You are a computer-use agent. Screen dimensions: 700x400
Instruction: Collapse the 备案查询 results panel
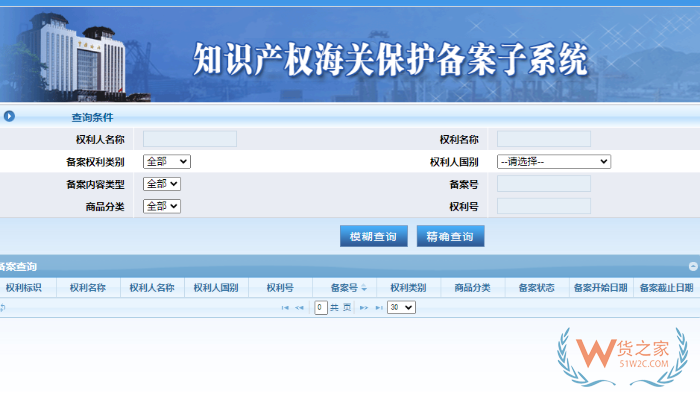tap(693, 267)
